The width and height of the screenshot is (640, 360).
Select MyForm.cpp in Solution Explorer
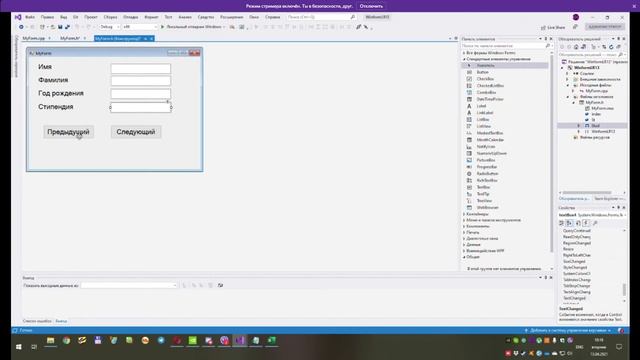[x=596, y=91]
